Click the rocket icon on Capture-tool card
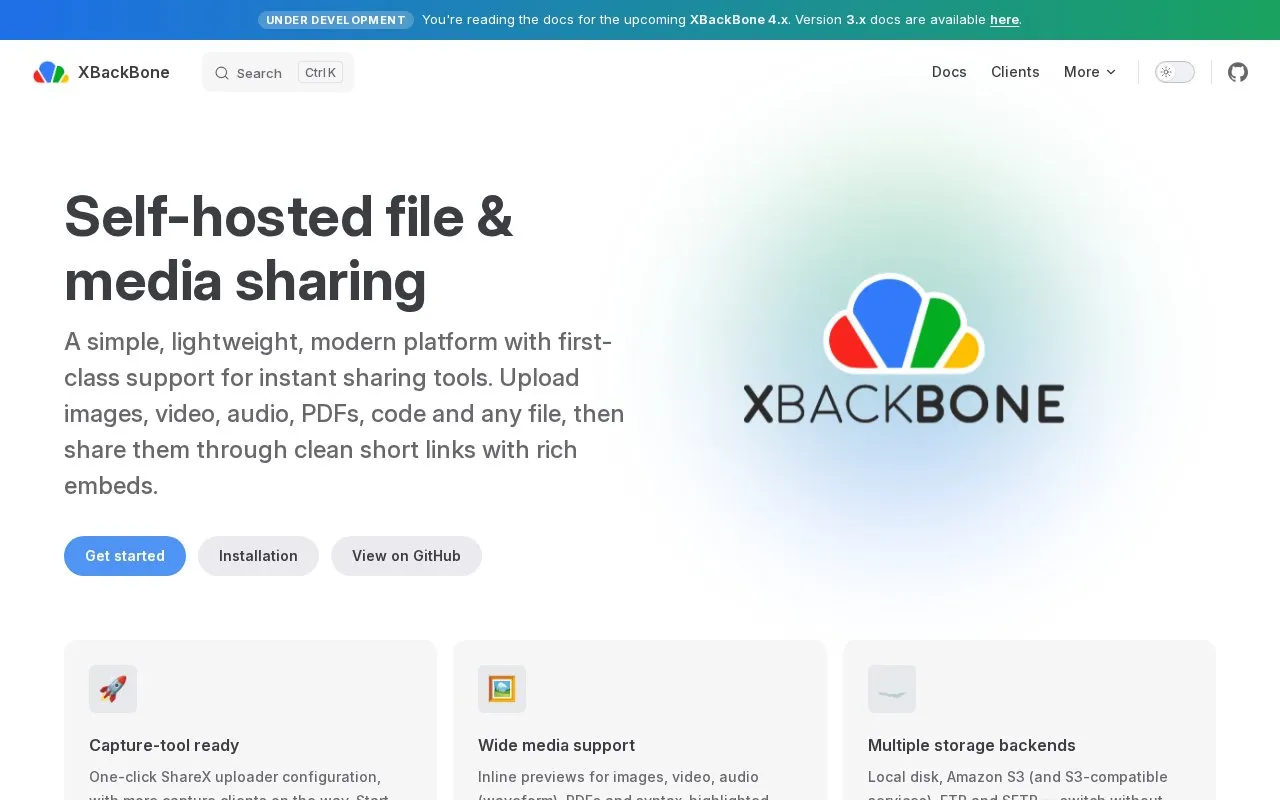1280x800 pixels. pyautogui.click(x=113, y=689)
